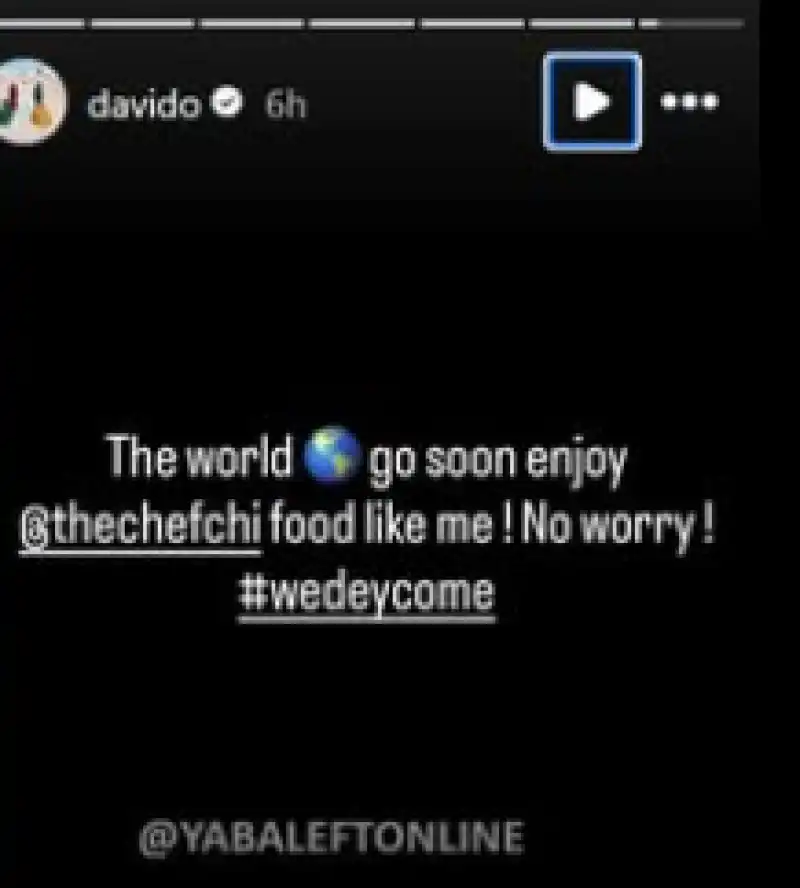Click the 'No worry !' text
Screen dimensions: 800x888
coord(618,527)
